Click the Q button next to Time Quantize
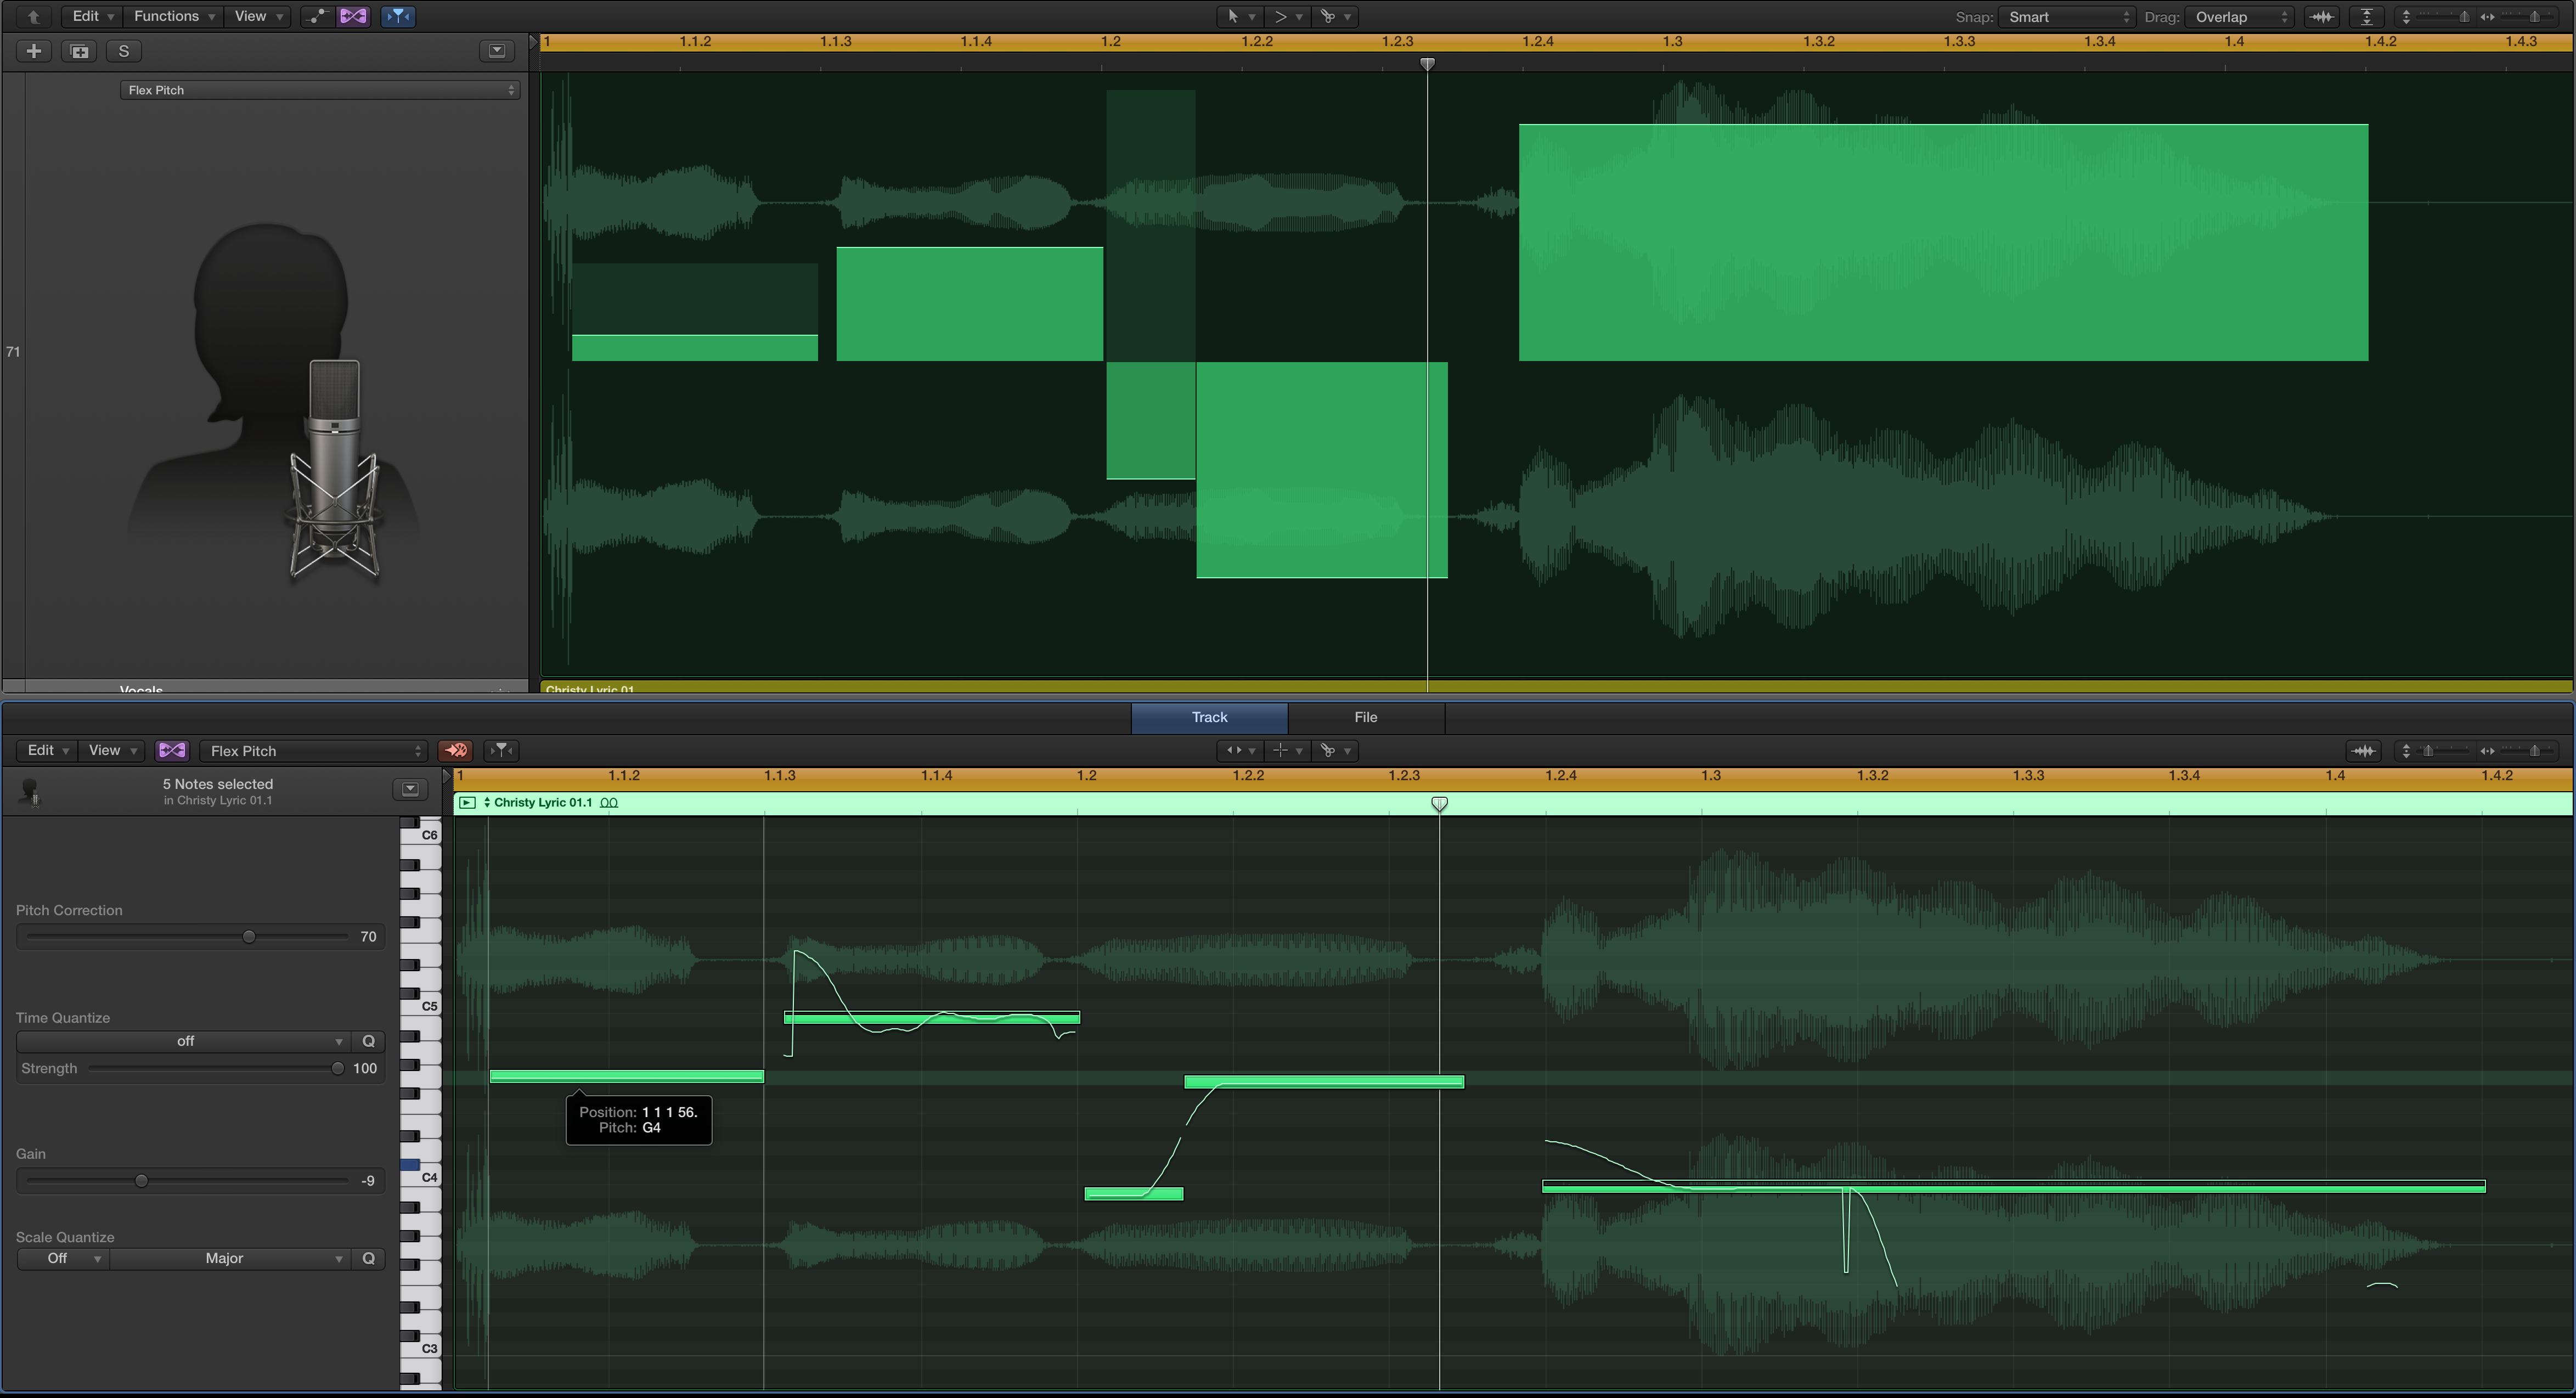2576x1398 pixels. point(368,1041)
